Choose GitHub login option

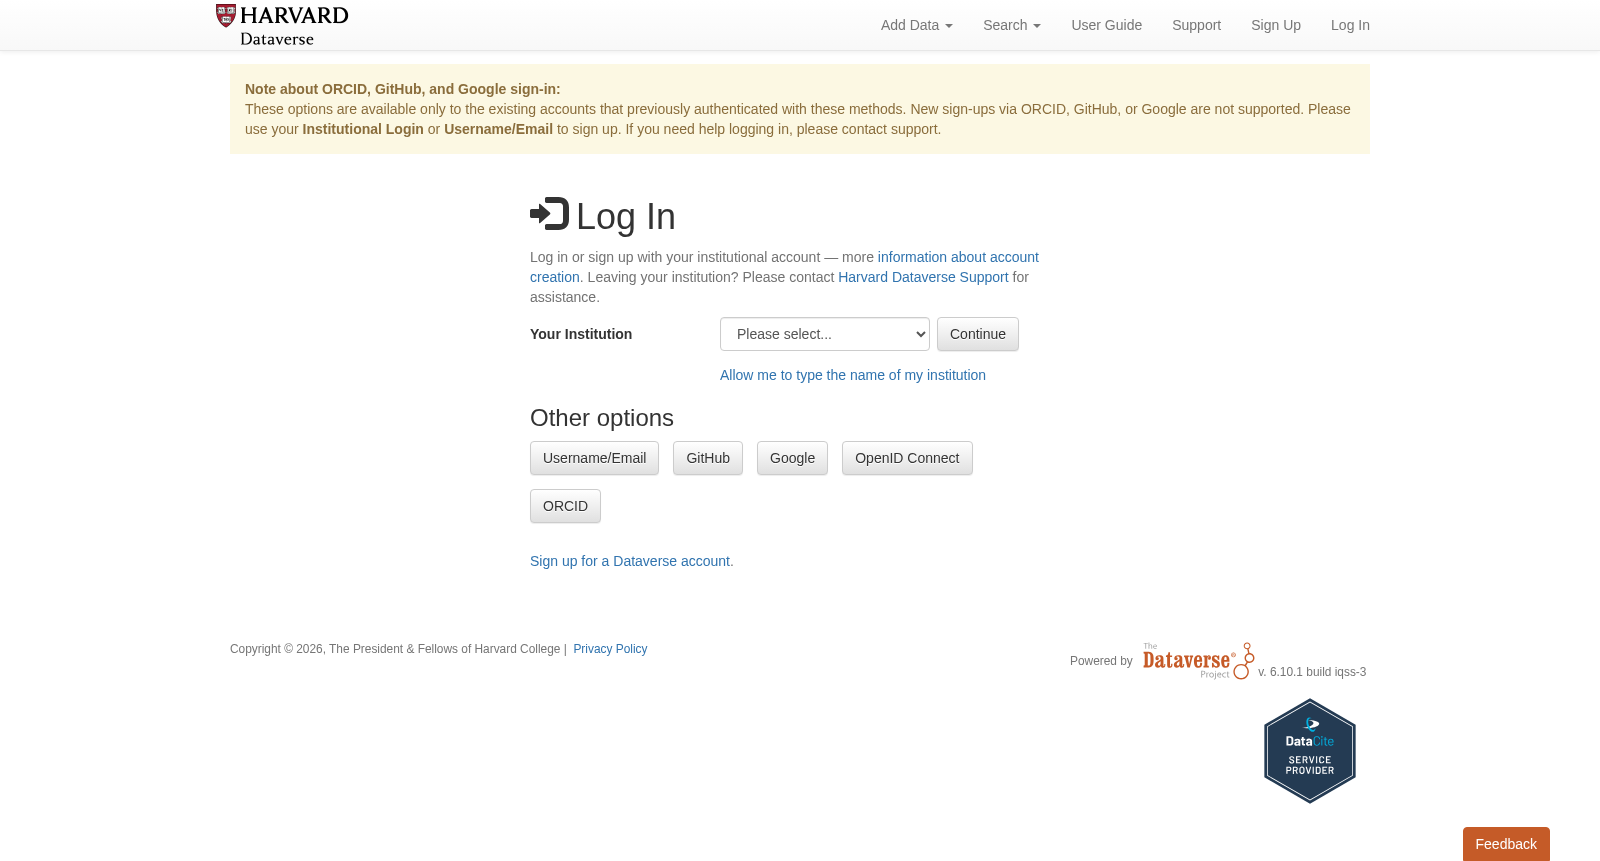point(708,458)
